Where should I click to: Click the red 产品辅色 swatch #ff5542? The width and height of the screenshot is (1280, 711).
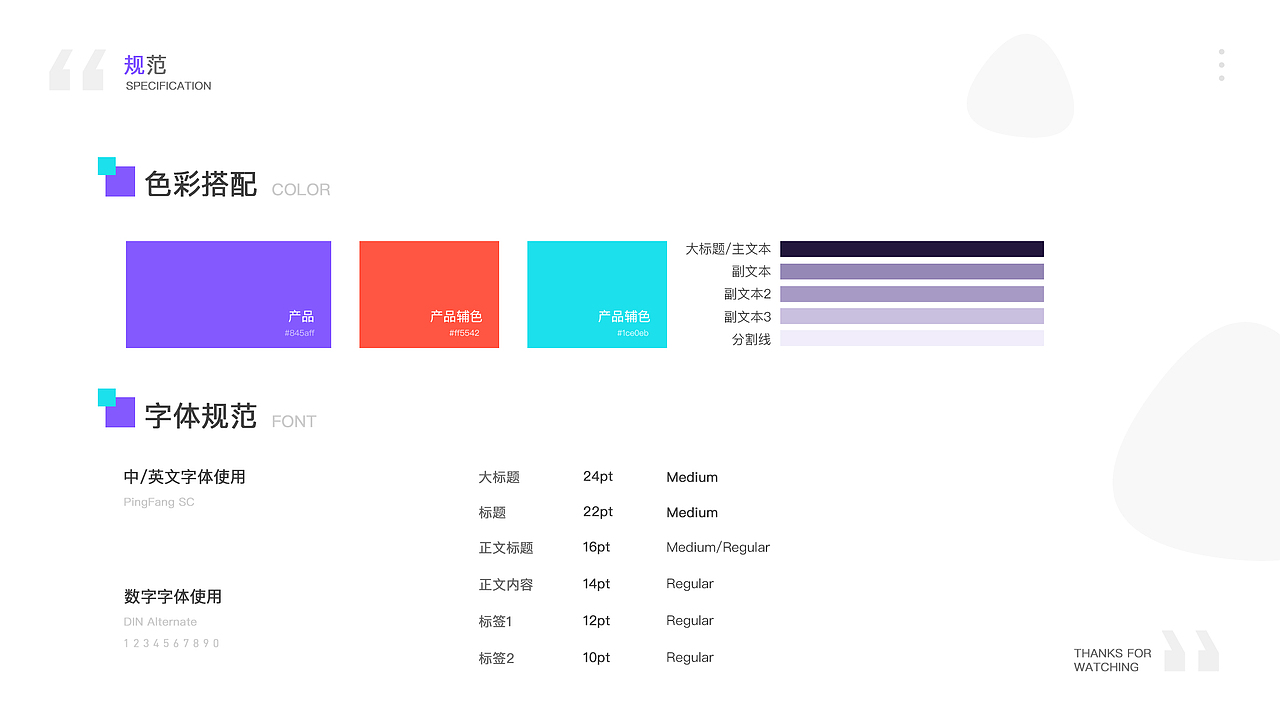tap(429, 294)
